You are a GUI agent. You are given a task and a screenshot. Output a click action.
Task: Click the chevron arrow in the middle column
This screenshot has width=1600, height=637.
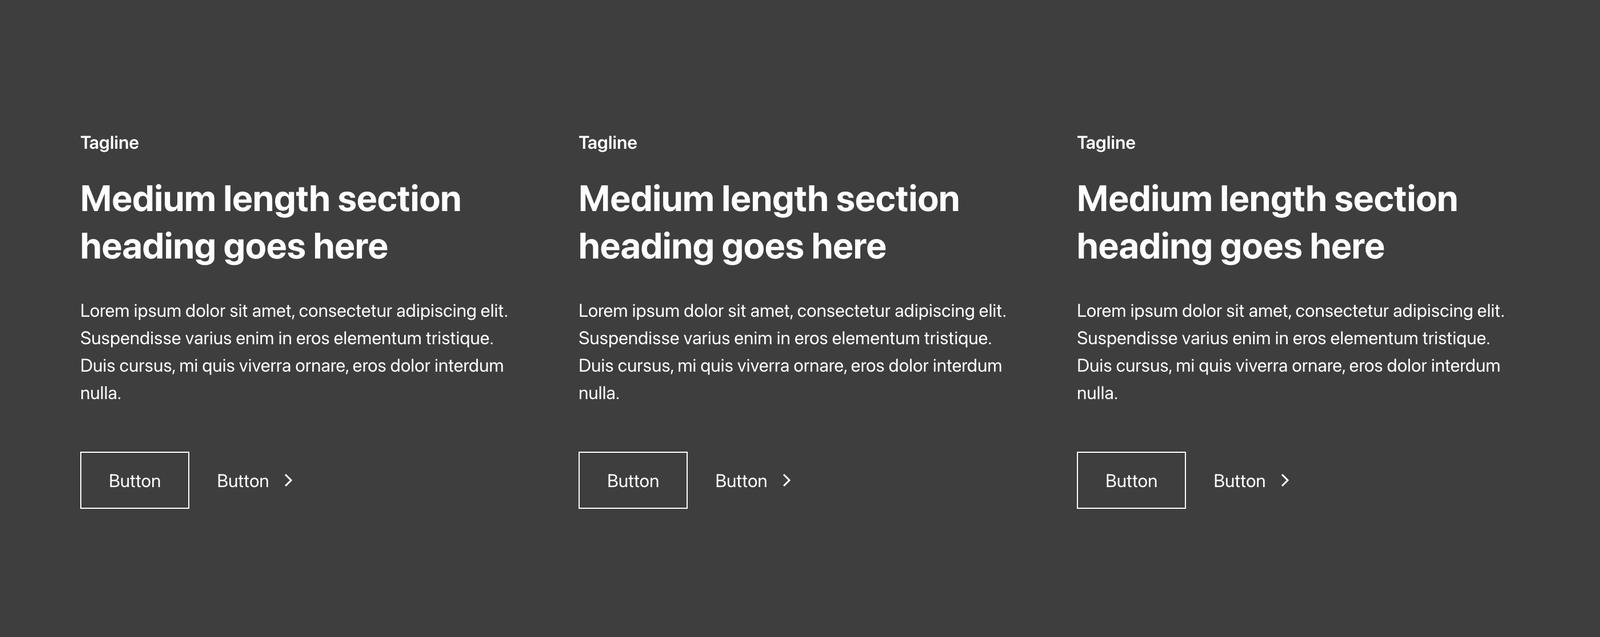tap(787, 481)
